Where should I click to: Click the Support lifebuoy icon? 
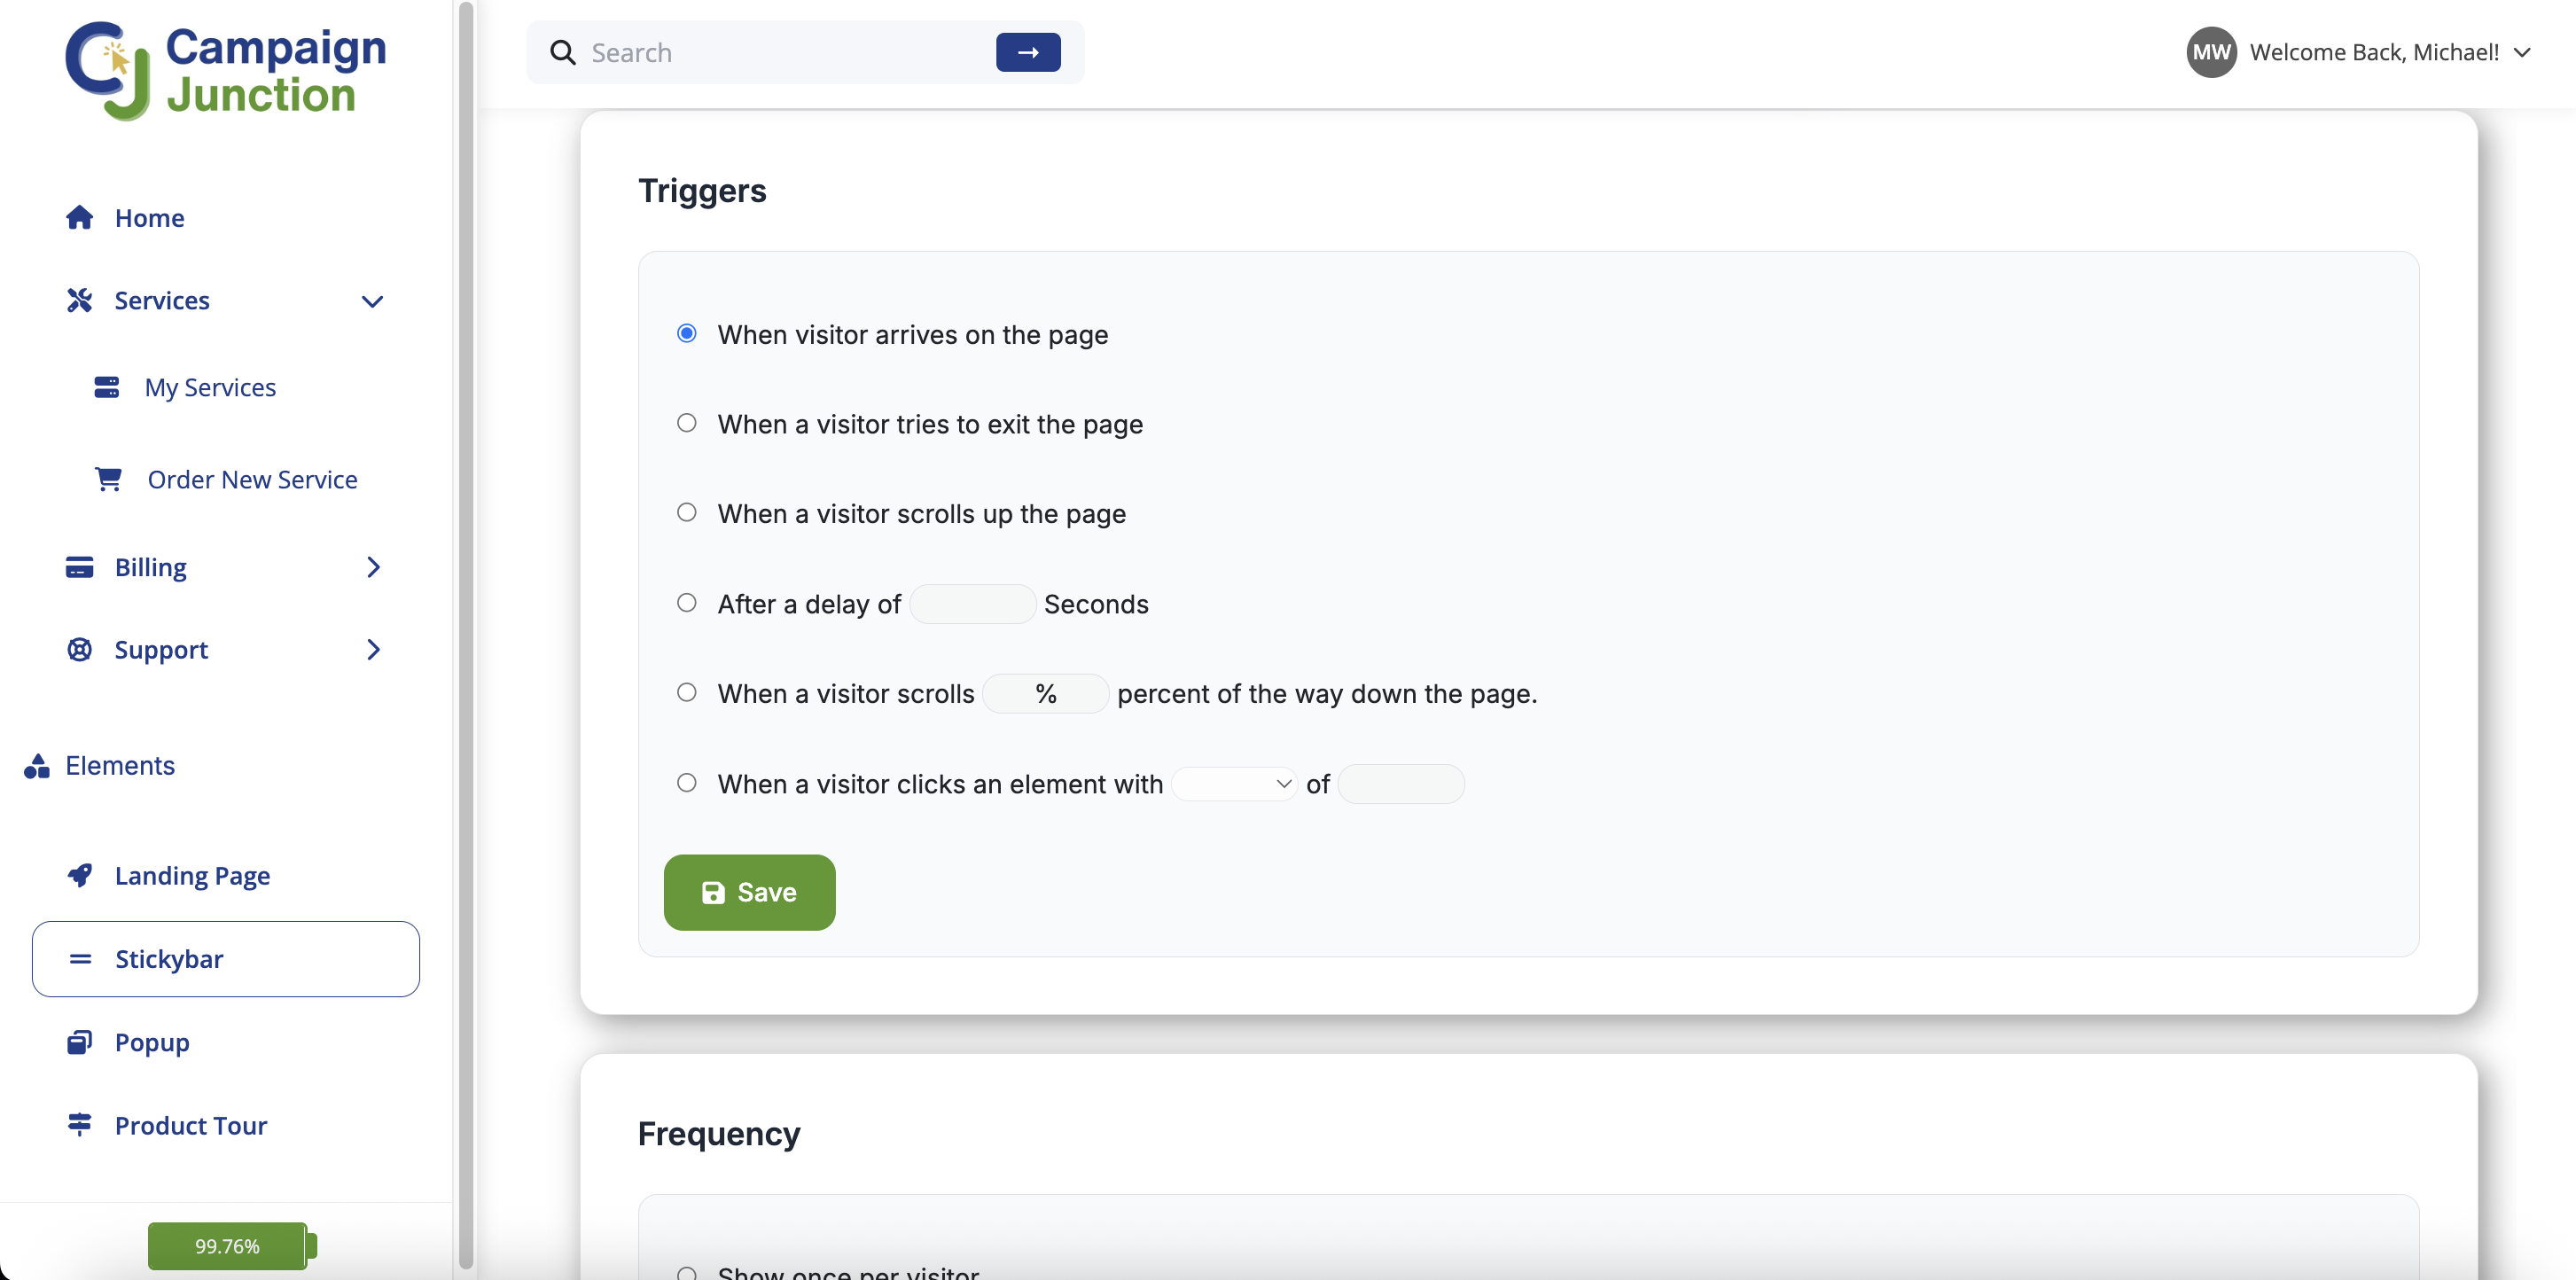79,649
